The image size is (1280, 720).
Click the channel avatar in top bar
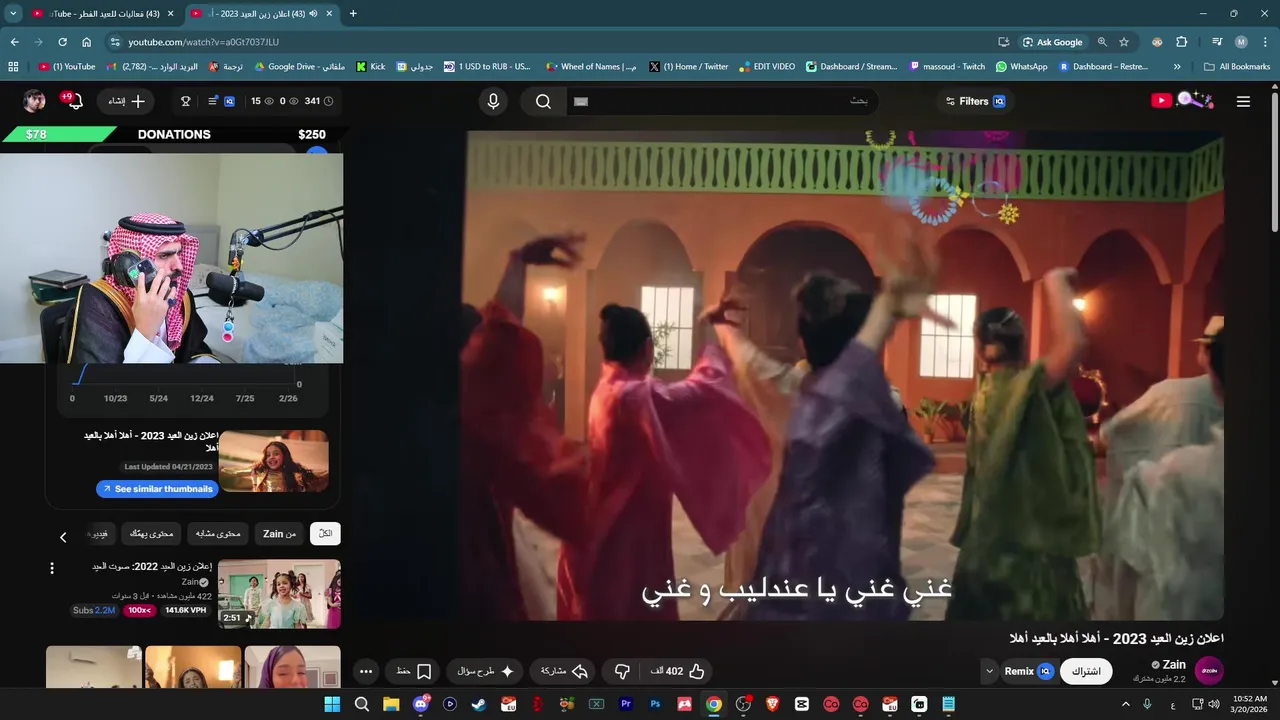click(x=34, y=101)
